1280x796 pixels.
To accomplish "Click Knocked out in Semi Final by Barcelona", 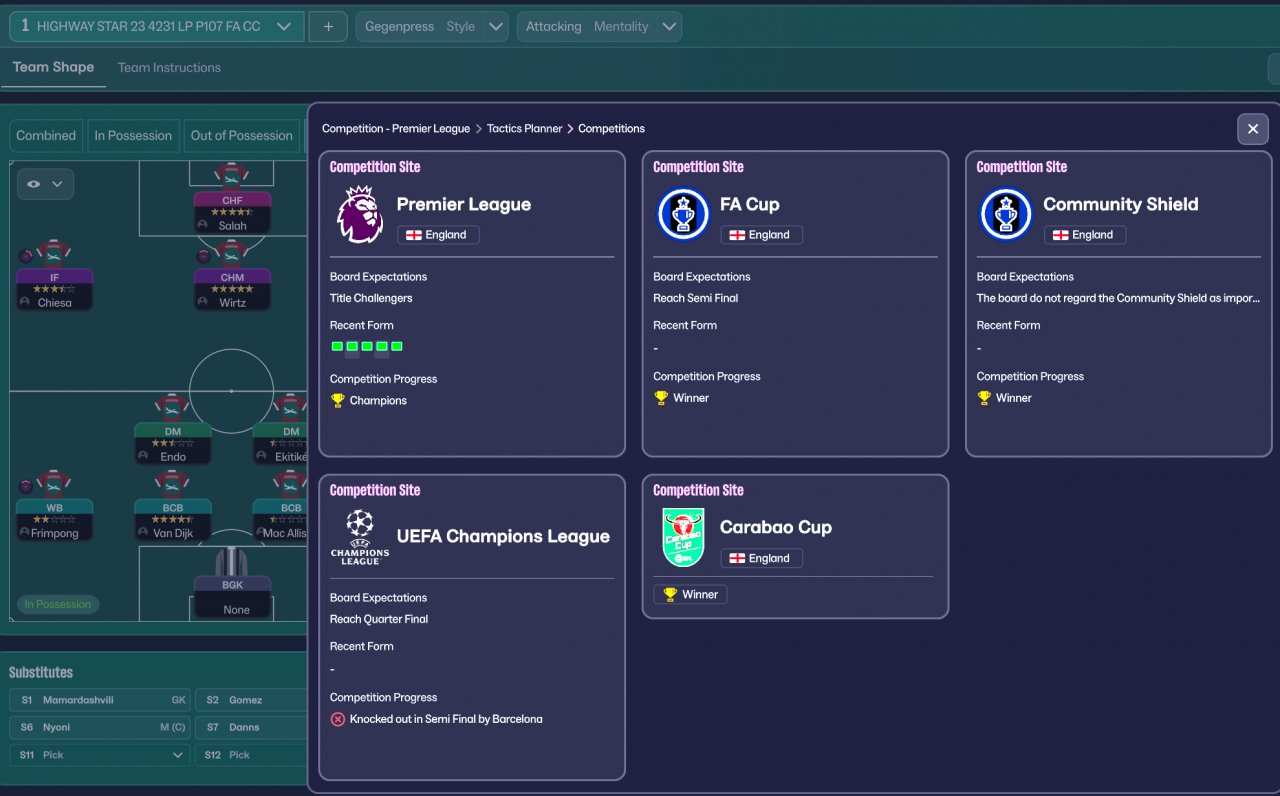I will tap(446, 719).
